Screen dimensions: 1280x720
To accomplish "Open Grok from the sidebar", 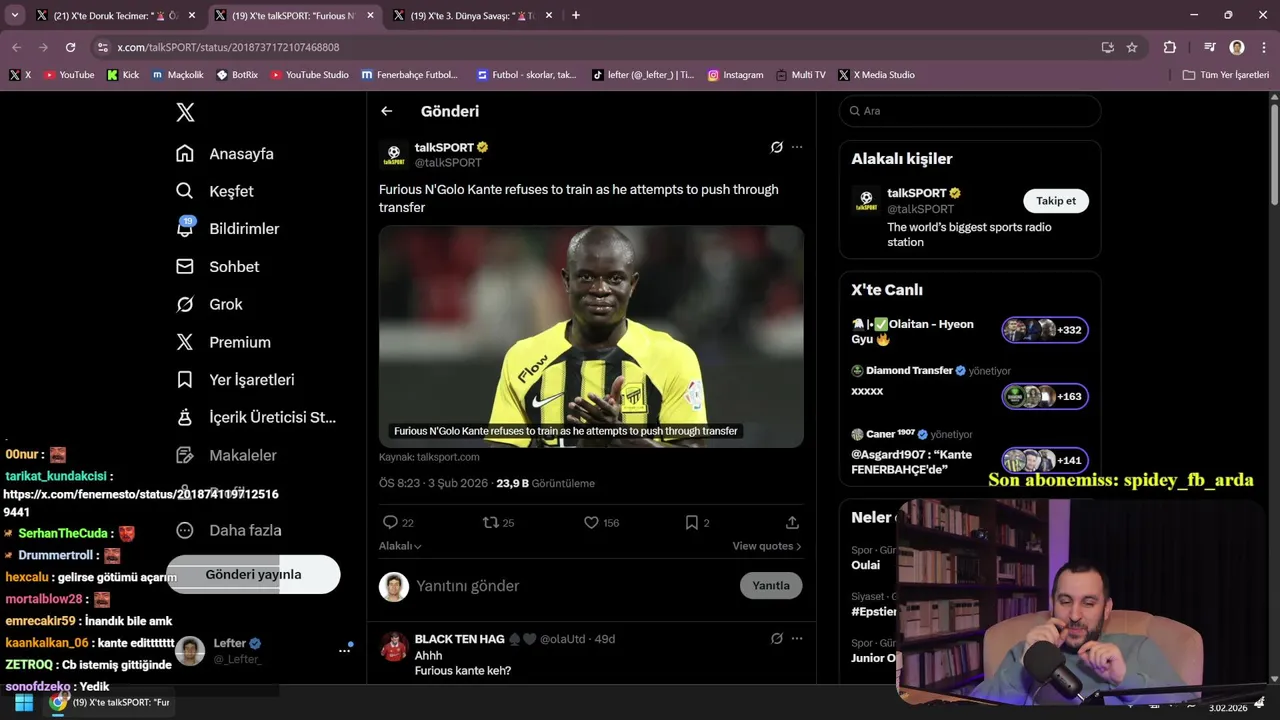I will pyautogui.click(x=209, y=304).
